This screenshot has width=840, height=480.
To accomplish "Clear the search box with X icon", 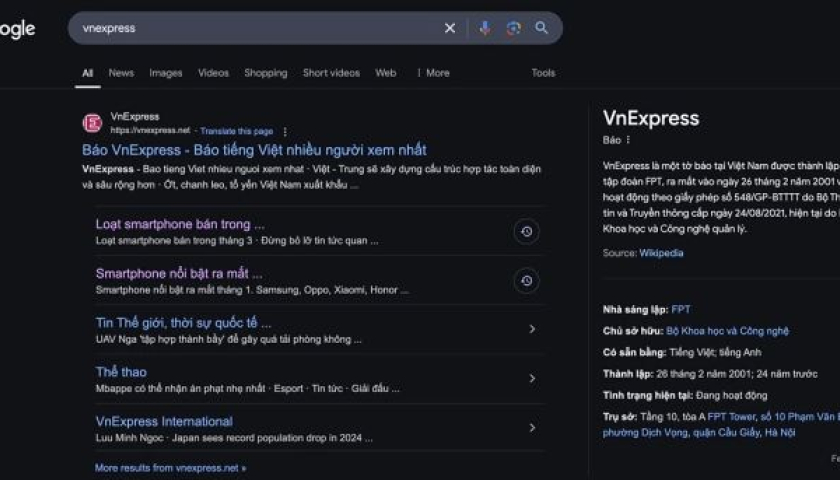I will click(450, 28).
